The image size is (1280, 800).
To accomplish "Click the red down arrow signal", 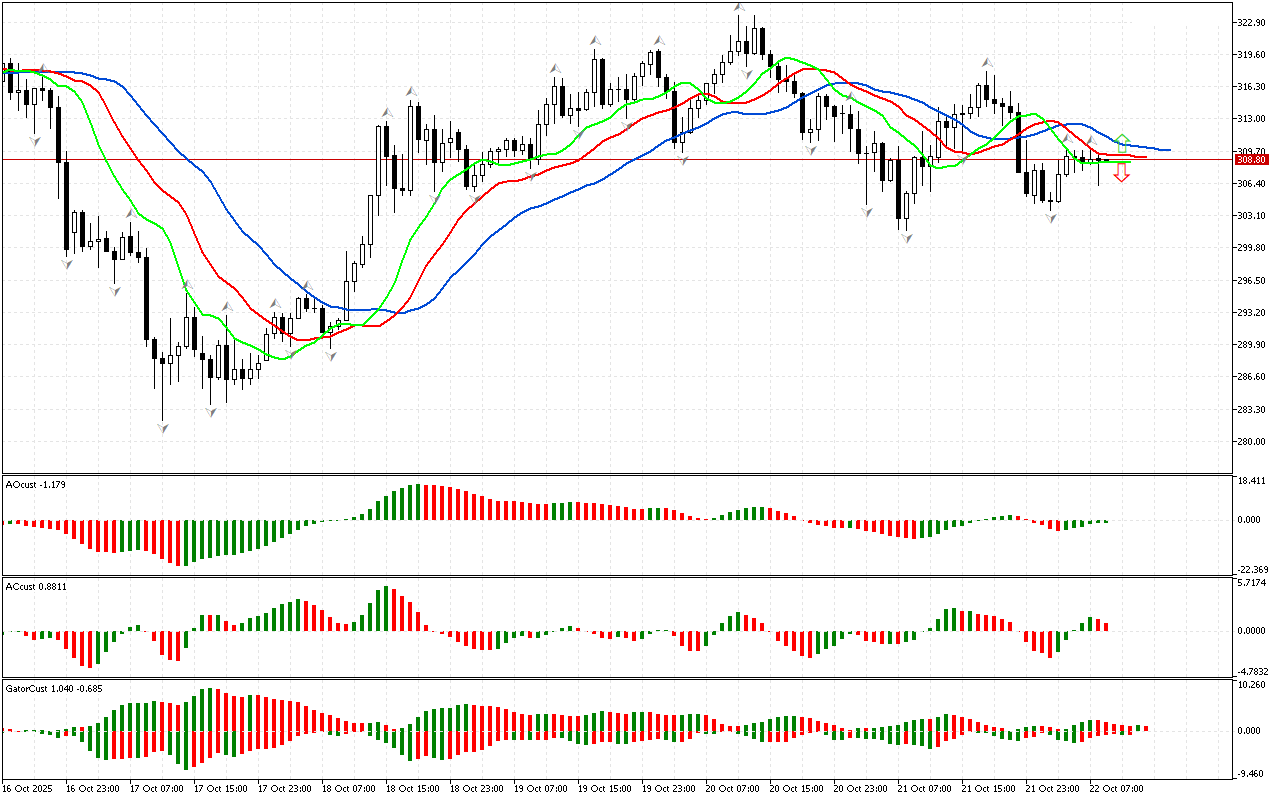I will pos(1122,173).
